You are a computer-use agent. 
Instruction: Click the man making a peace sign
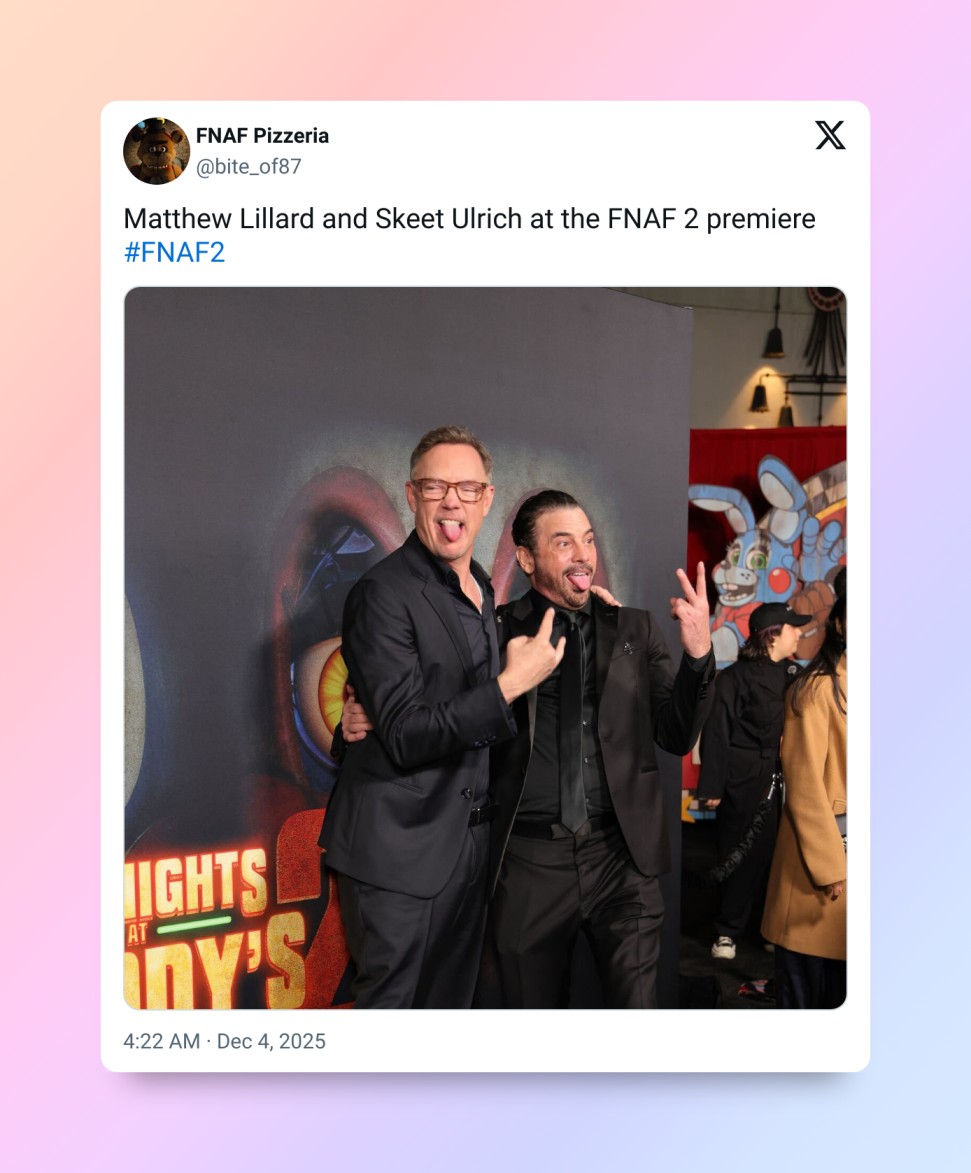[591, 748]
